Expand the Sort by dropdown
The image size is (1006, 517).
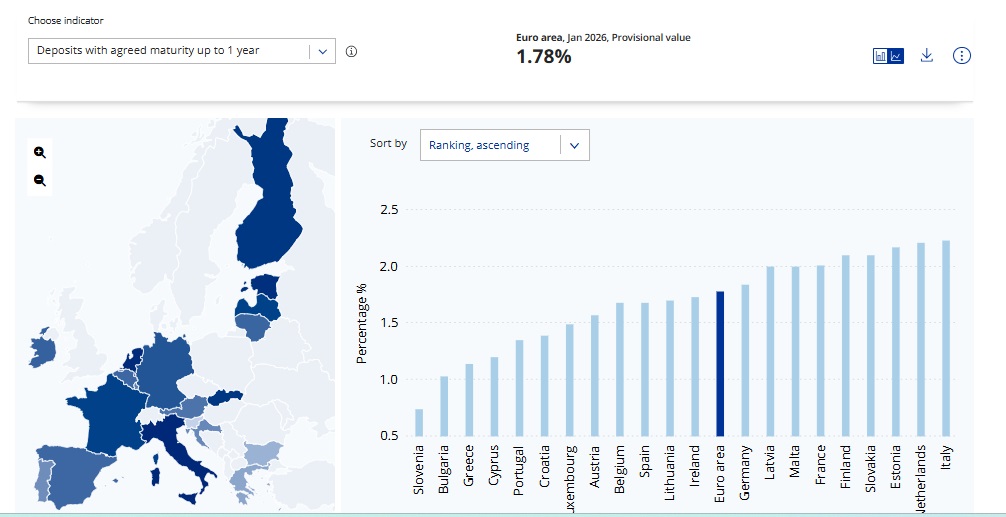coord(504,145)
